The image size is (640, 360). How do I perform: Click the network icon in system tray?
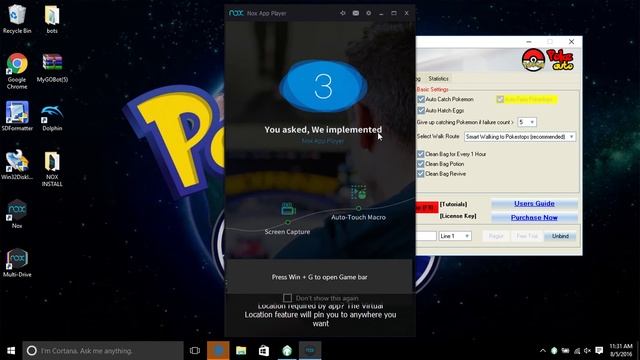tap(577, 351)
